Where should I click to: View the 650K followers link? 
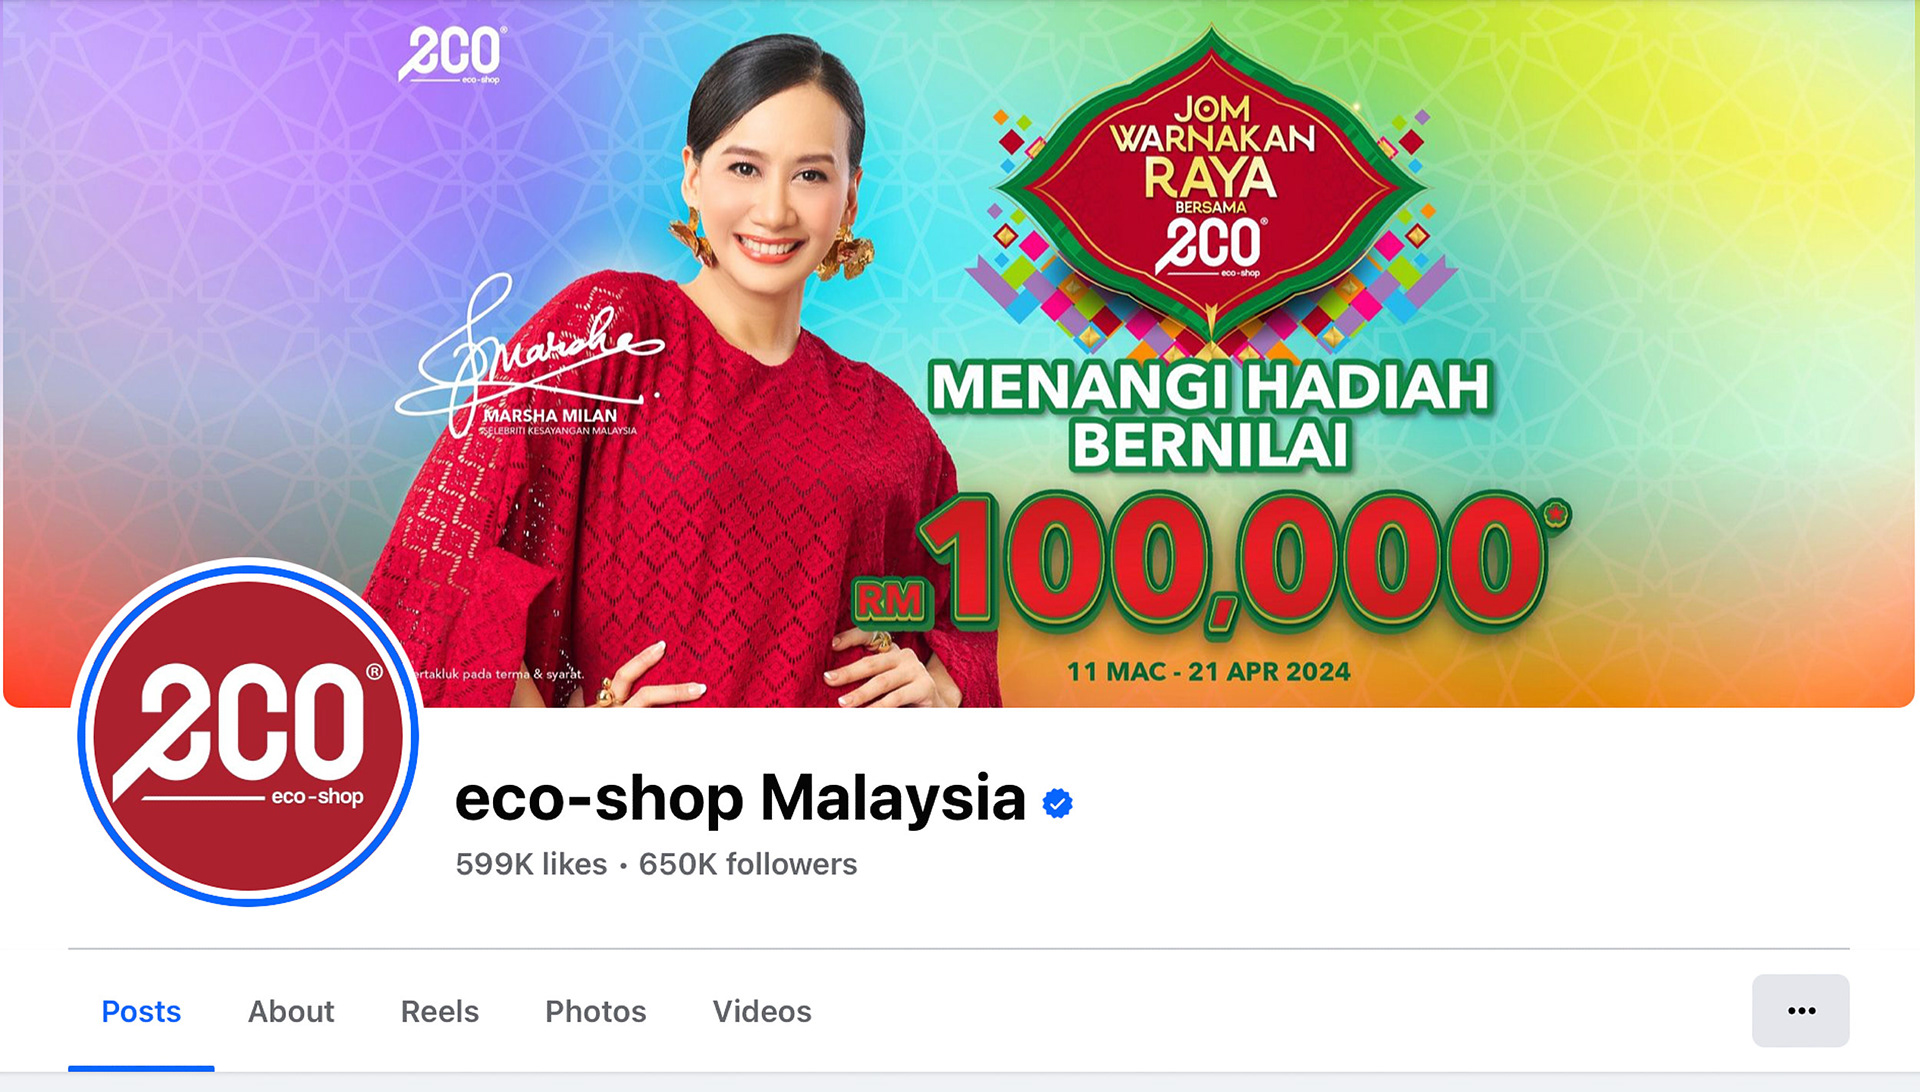pyautogui.click(x=748, y=864)
